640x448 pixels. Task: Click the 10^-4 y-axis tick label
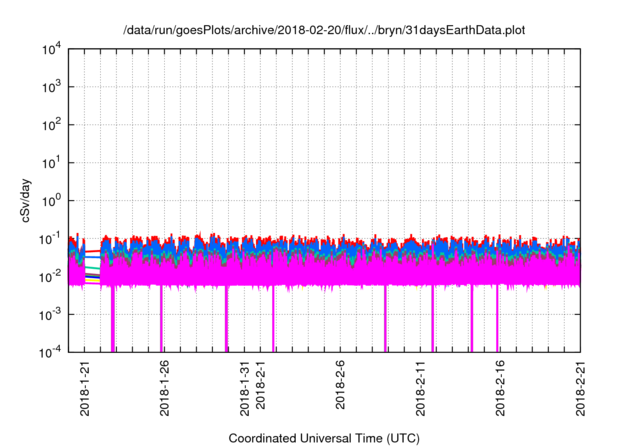coord(50,352)
